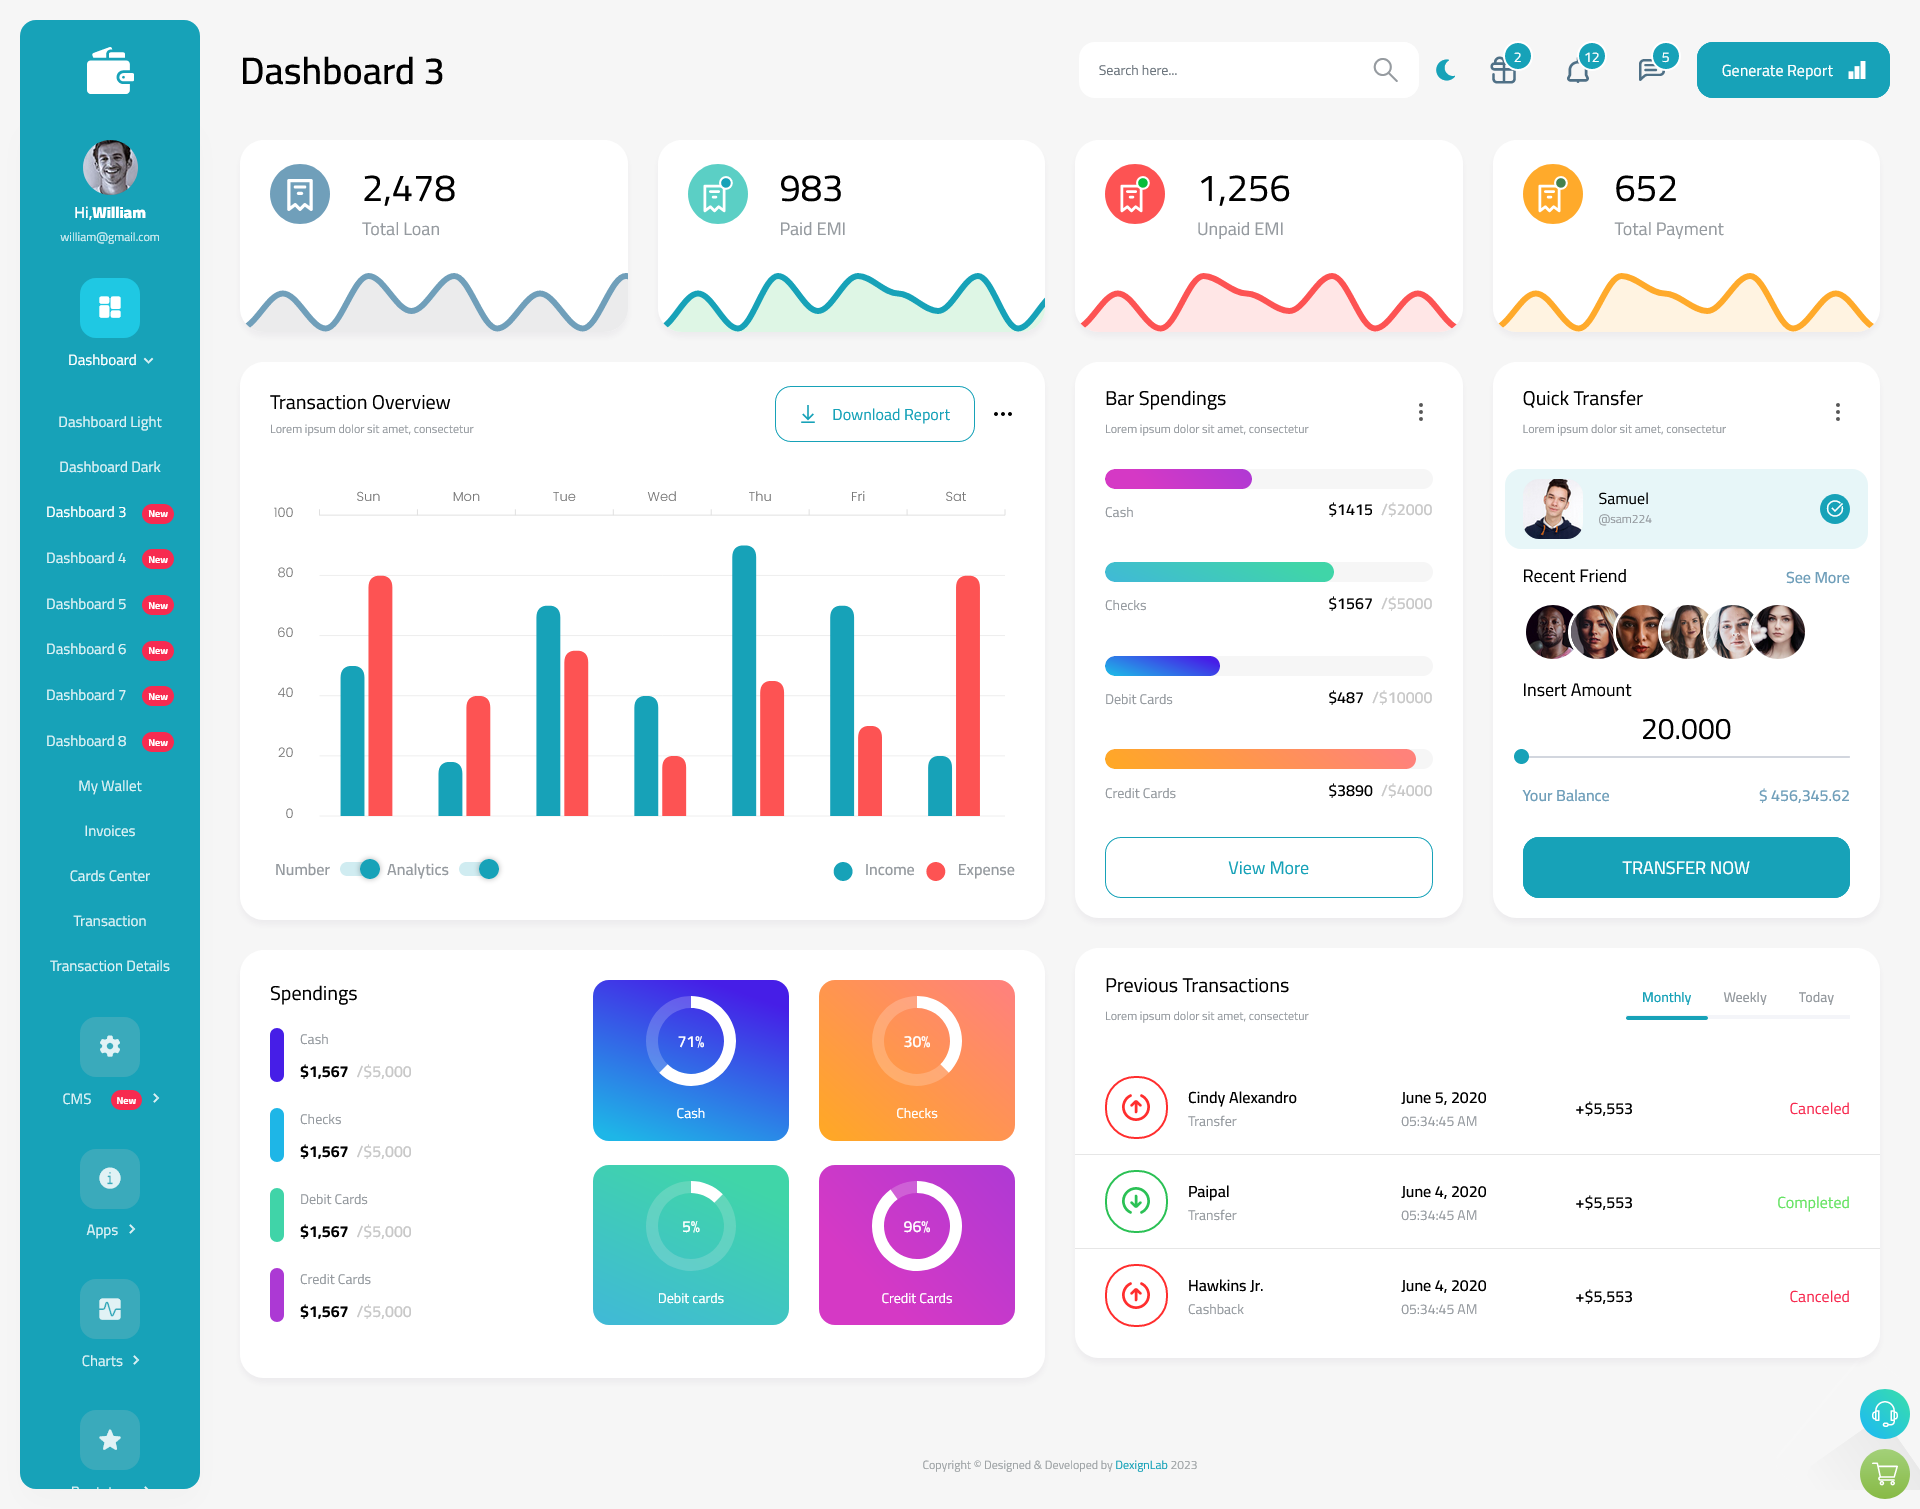Click the My Wallet sidebar icon
Screen dimensions: 1920x1509
tap(108, 784)
